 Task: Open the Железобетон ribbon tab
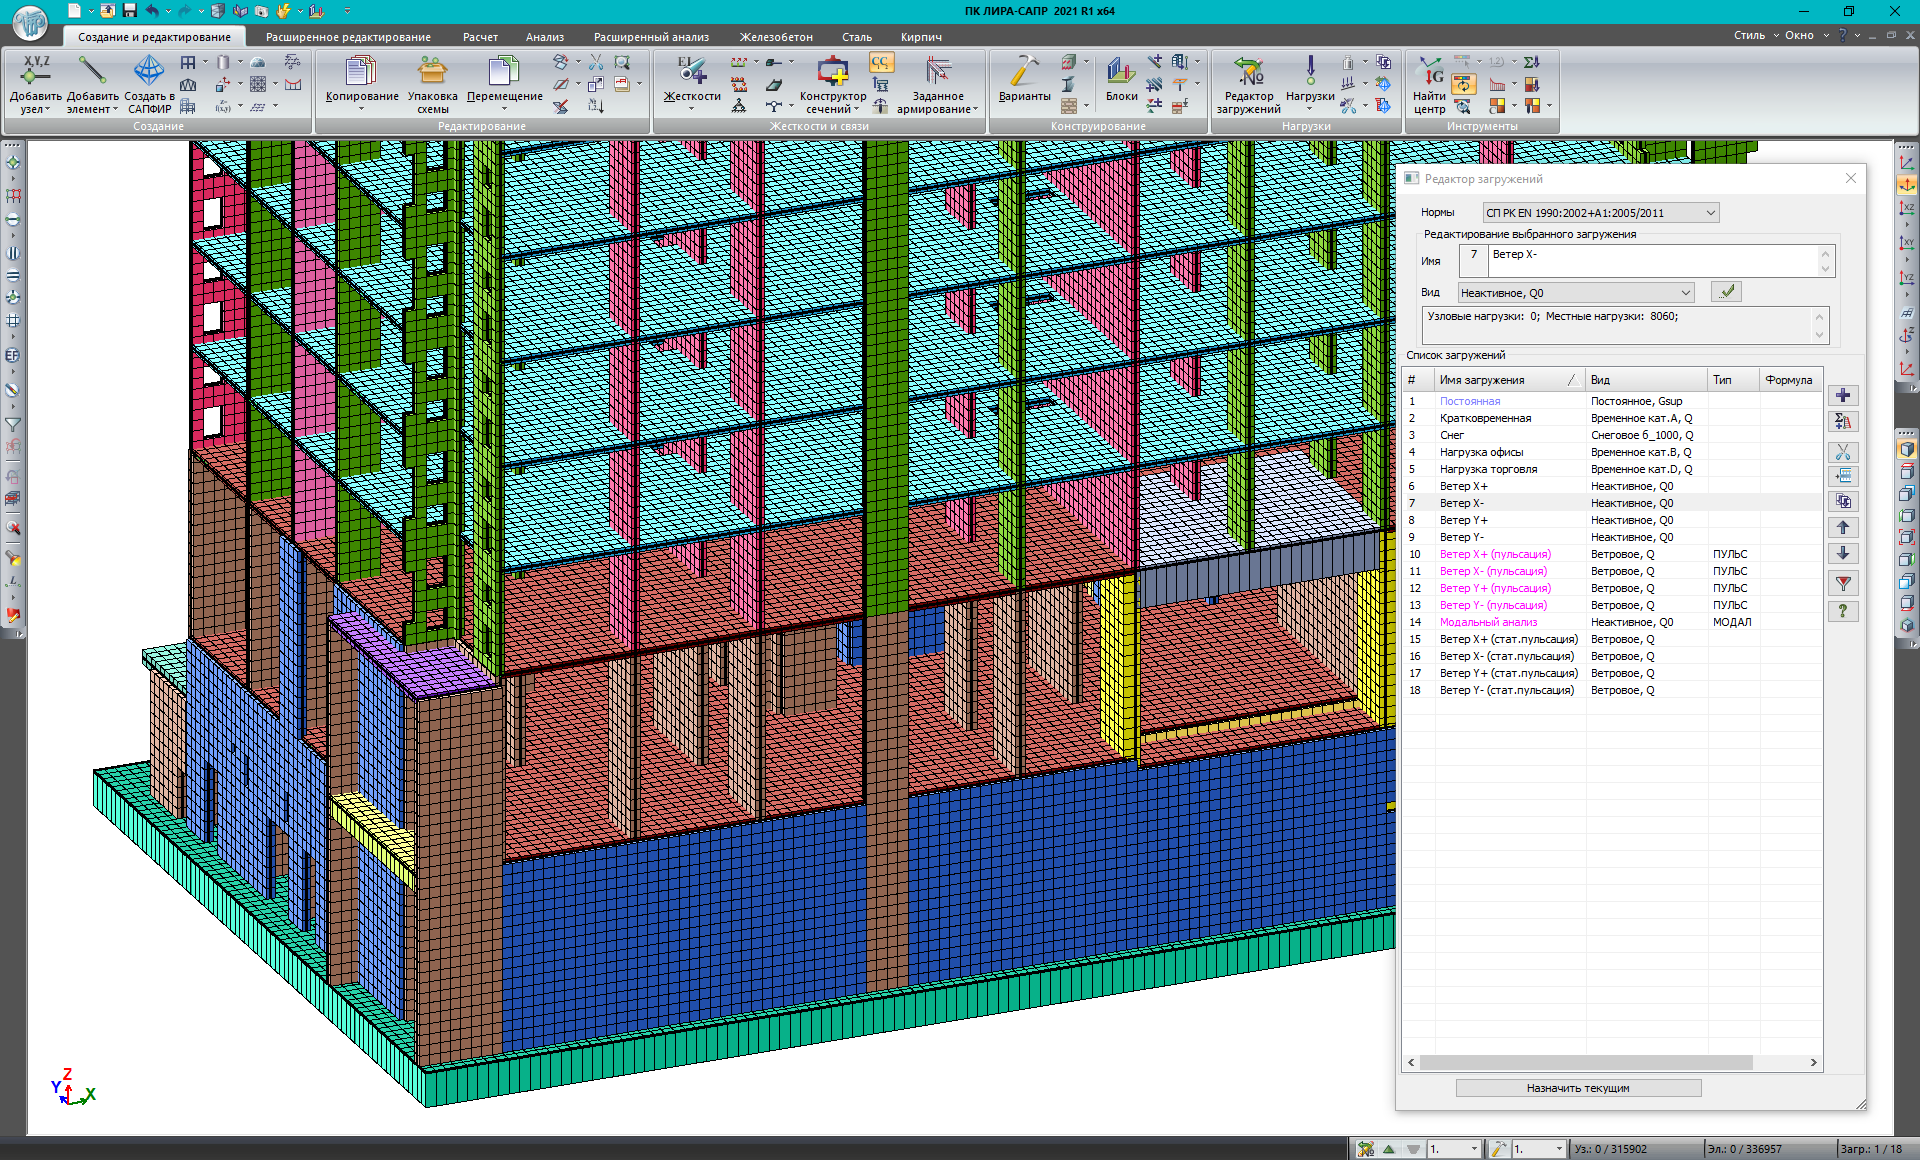(776, 37)
